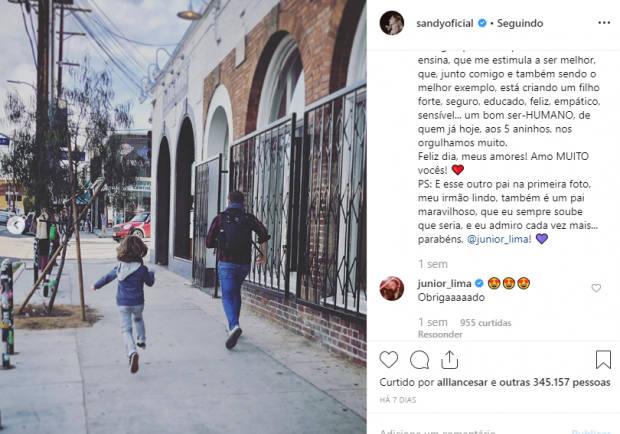Open the three-dot more options menu

tap(604, 23)
